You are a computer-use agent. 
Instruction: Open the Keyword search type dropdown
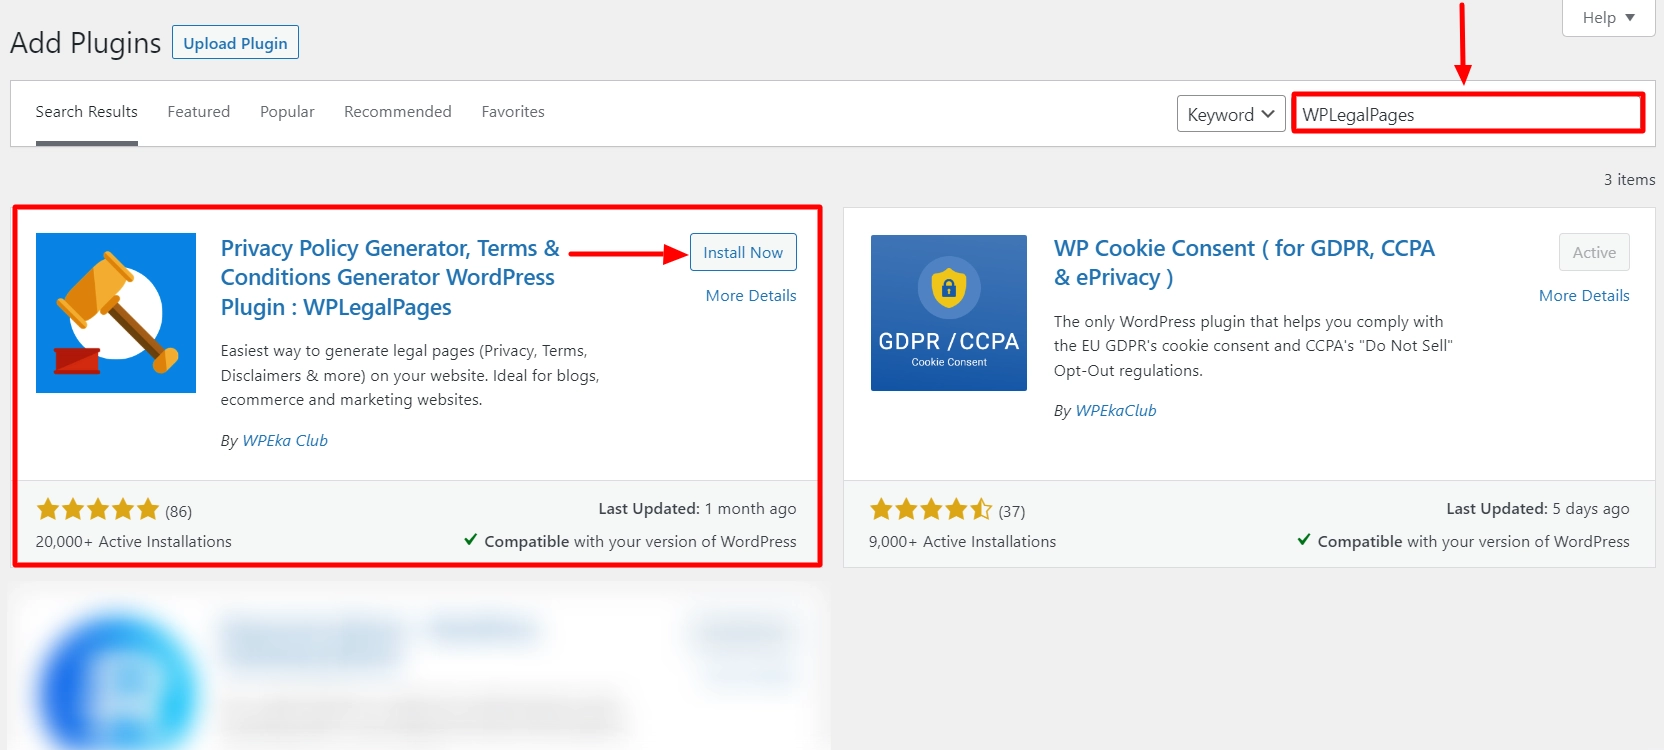click(x=1230, y=114)
